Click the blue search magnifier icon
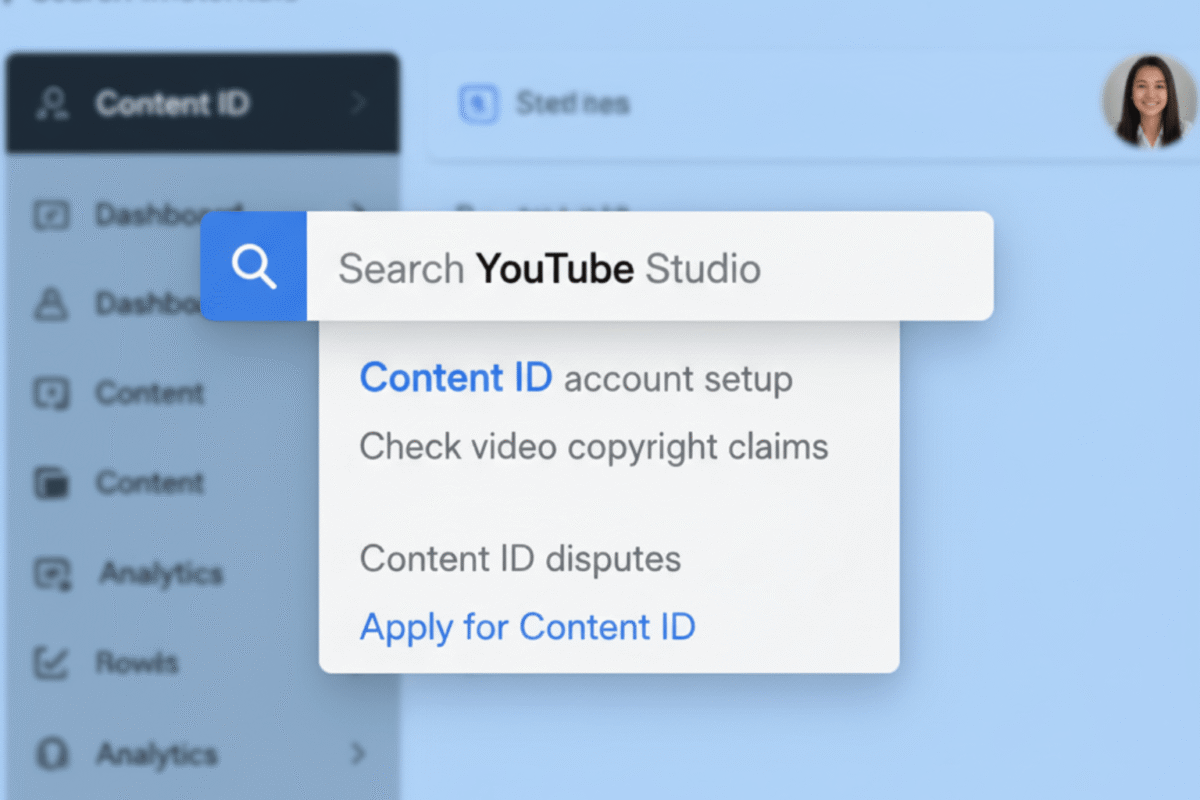1200x800 pixels. coord(254,265)
